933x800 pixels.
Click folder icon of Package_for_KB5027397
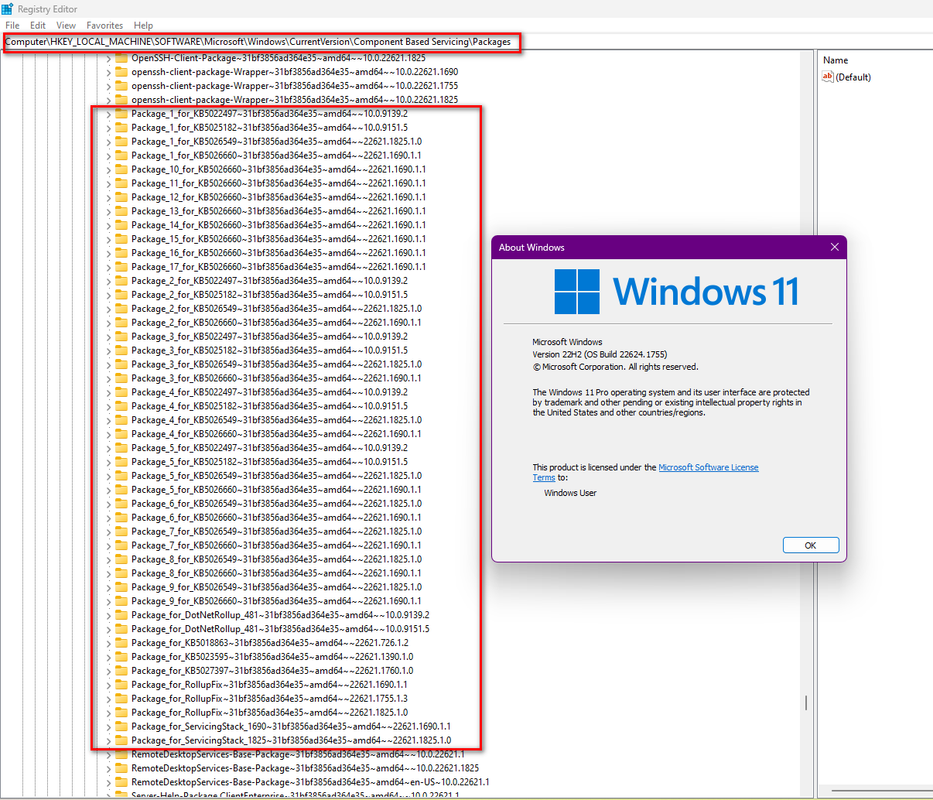pos(121,671)
